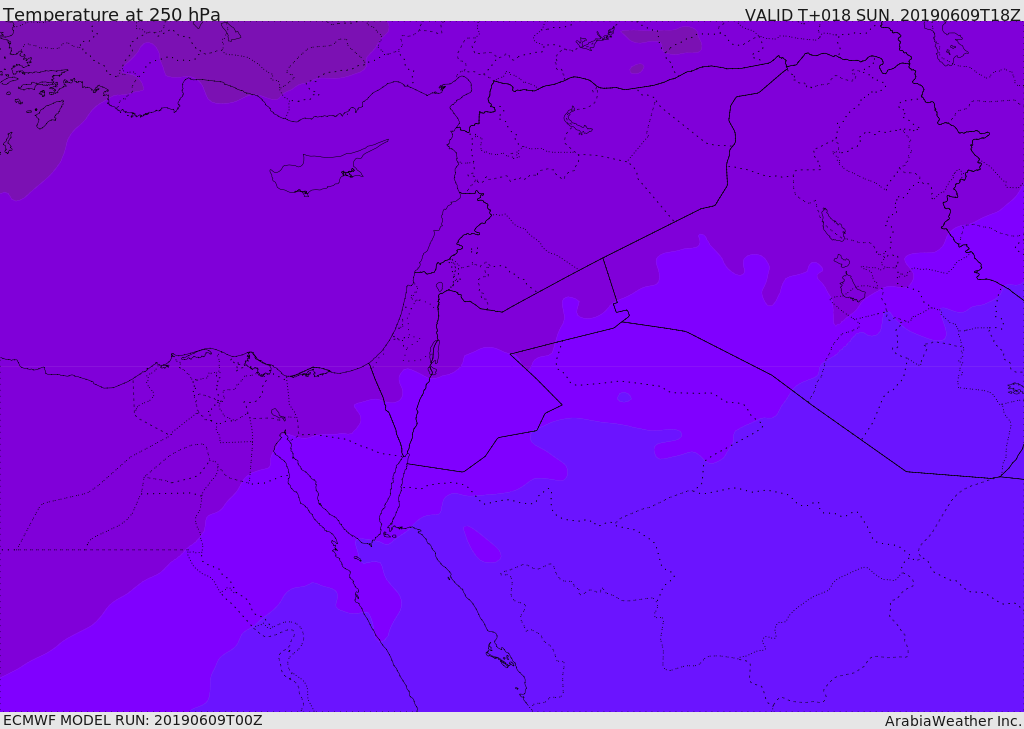Click the 'ECMWF MODEL RUN: 20190609T00Z' footer text
The width and height of the screenshot is (1024, 729).
[133, 720]
